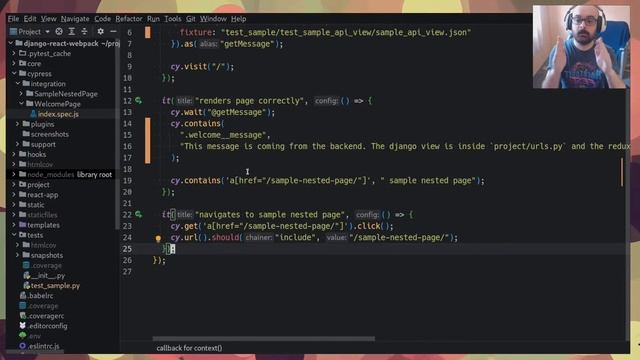
Task: Click the ".welcome__message" string on line 15
Action: pyautogui.click(x=223, y=135)
